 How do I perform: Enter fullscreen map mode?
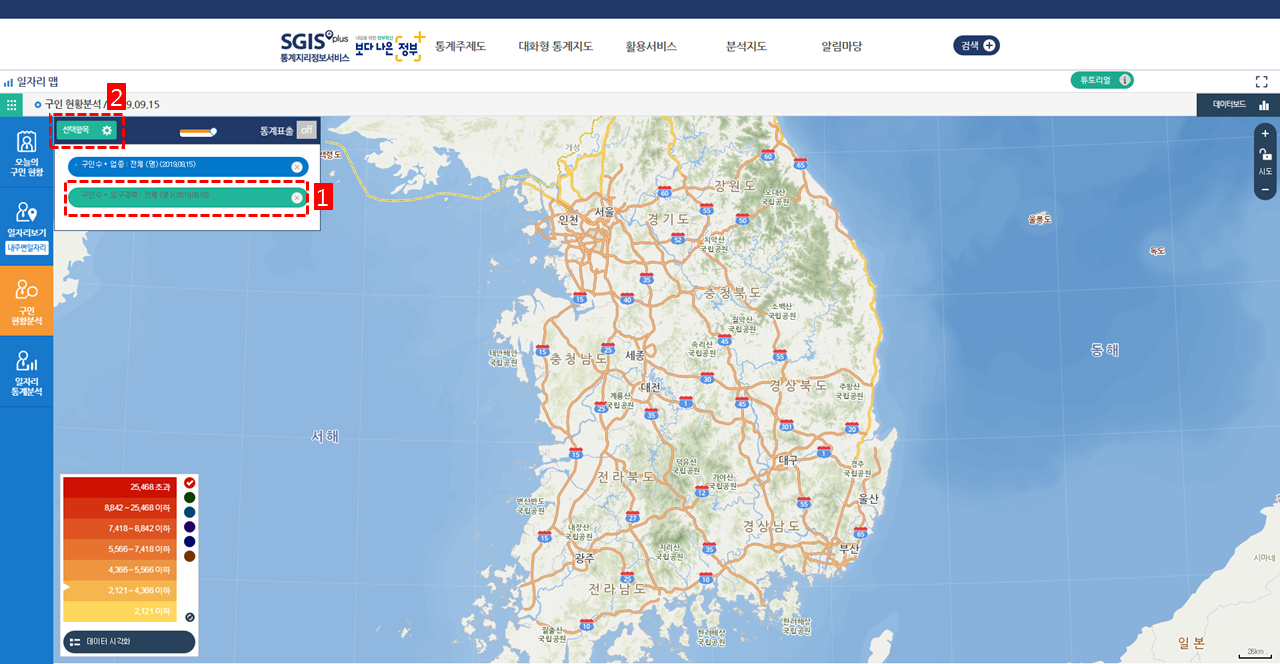click(1261, 81)
